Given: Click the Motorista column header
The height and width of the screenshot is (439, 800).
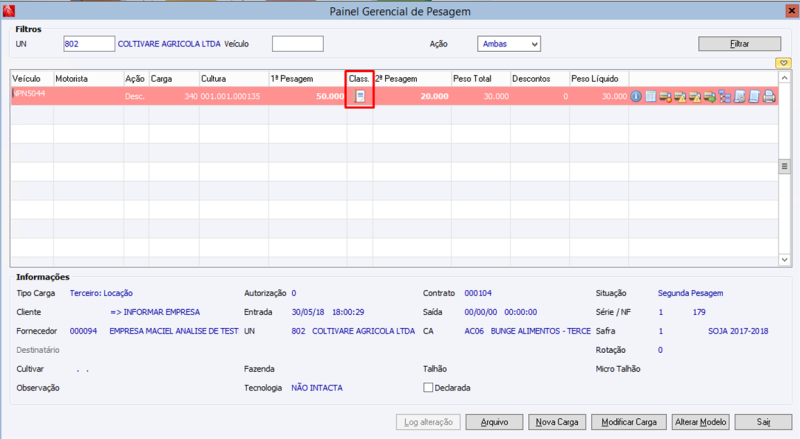Looking at the screenshot, I should [89, 79].
